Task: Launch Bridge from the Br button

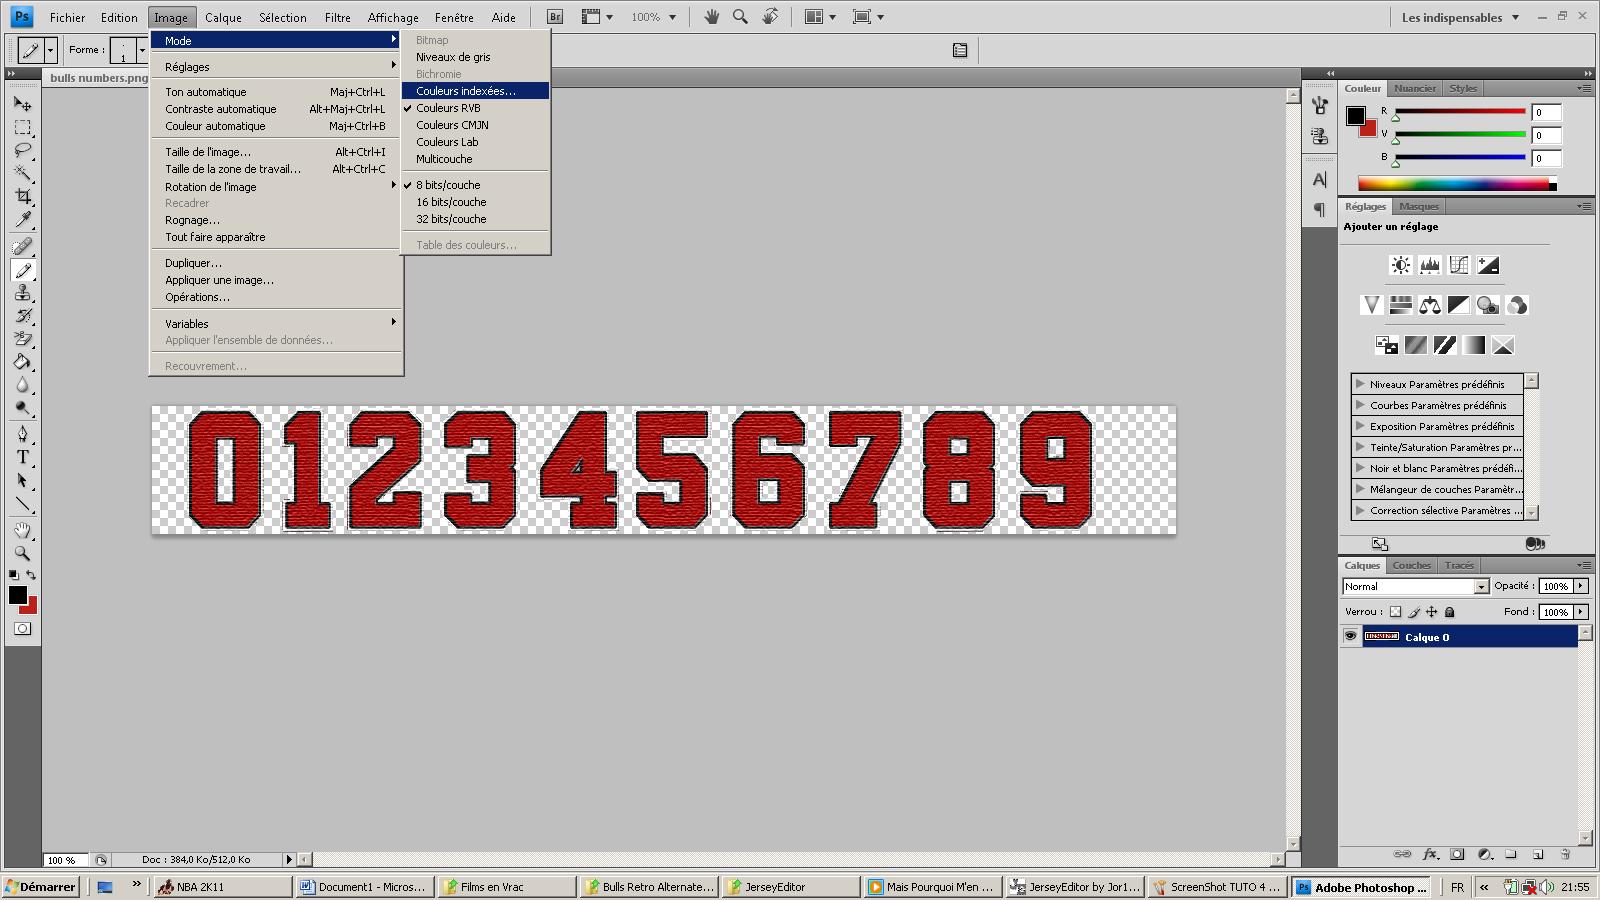Action: [555, 17]
